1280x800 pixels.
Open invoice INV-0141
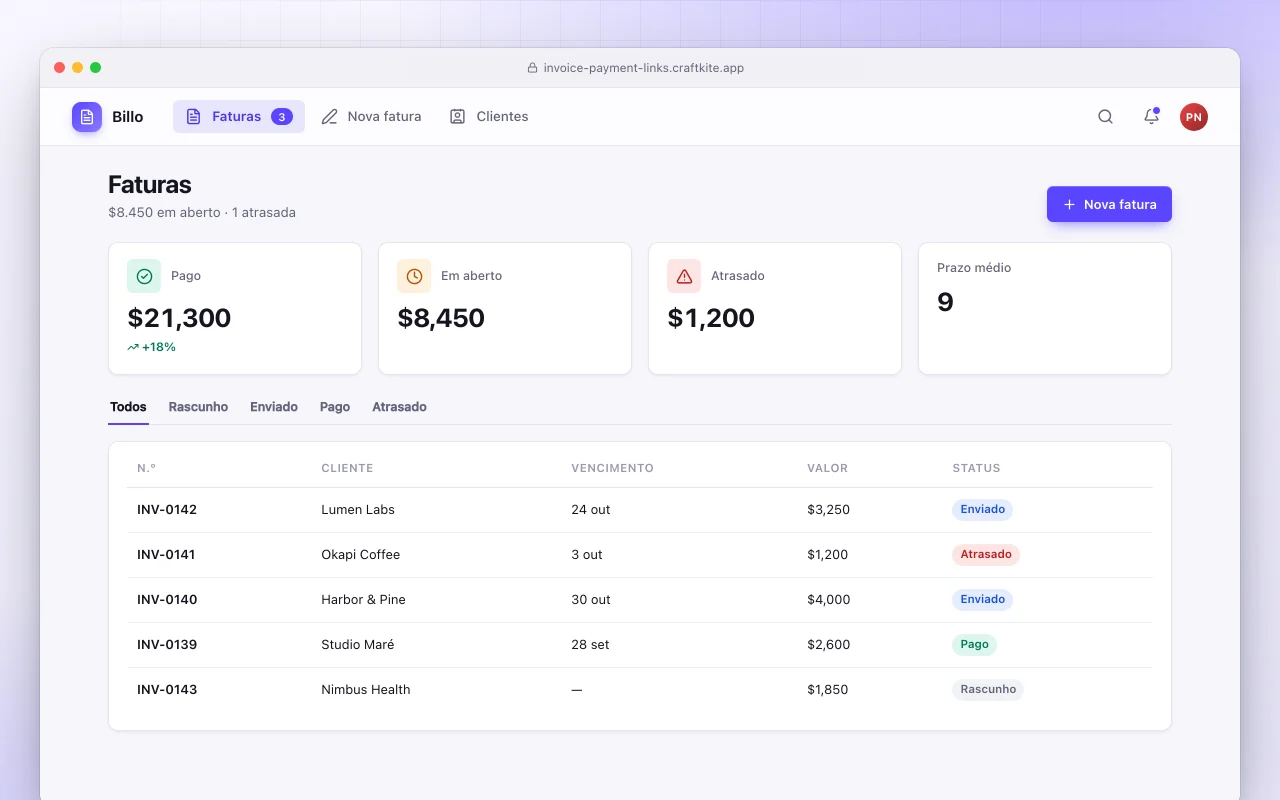166,555
